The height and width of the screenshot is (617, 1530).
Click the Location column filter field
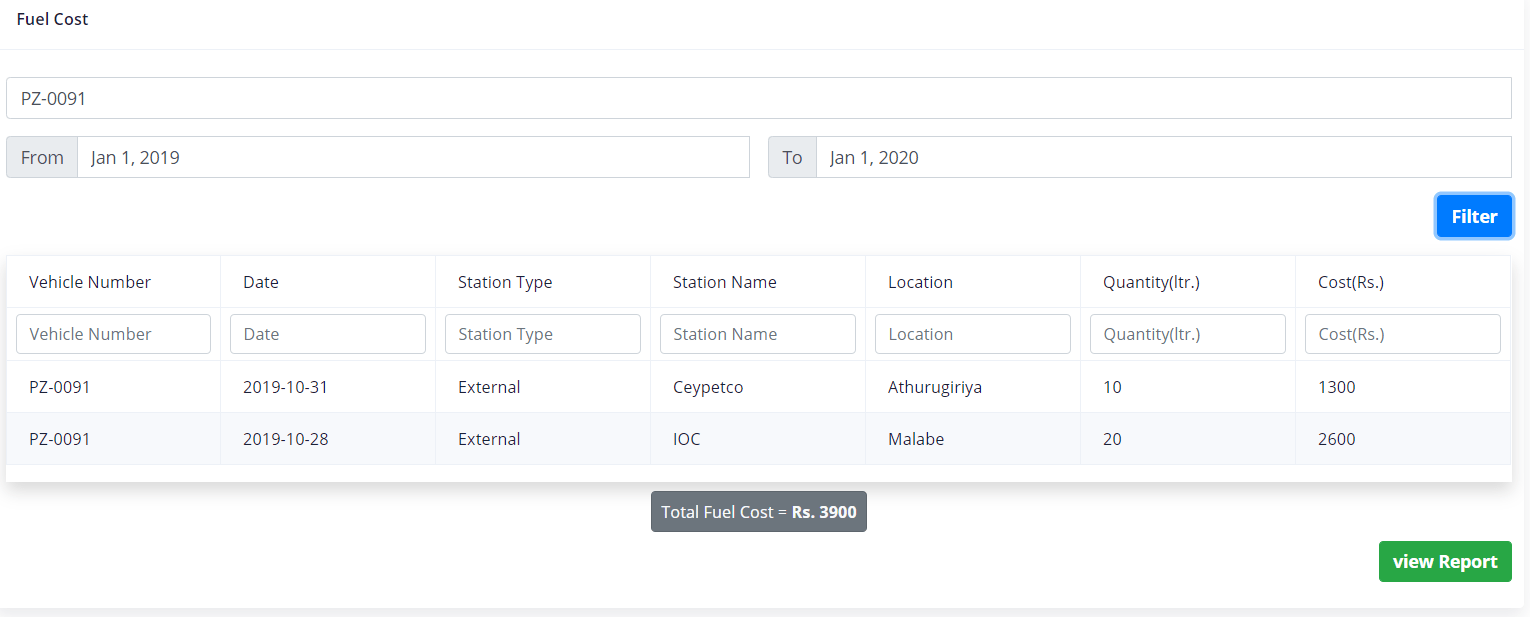pos(973,334)
